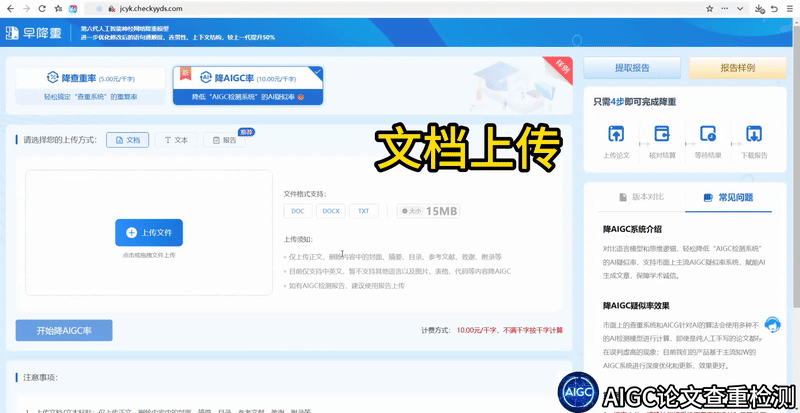Click the document icon in 文档 button
The width and height of the screenshot is (800, 413).
(x=119, y=140)
